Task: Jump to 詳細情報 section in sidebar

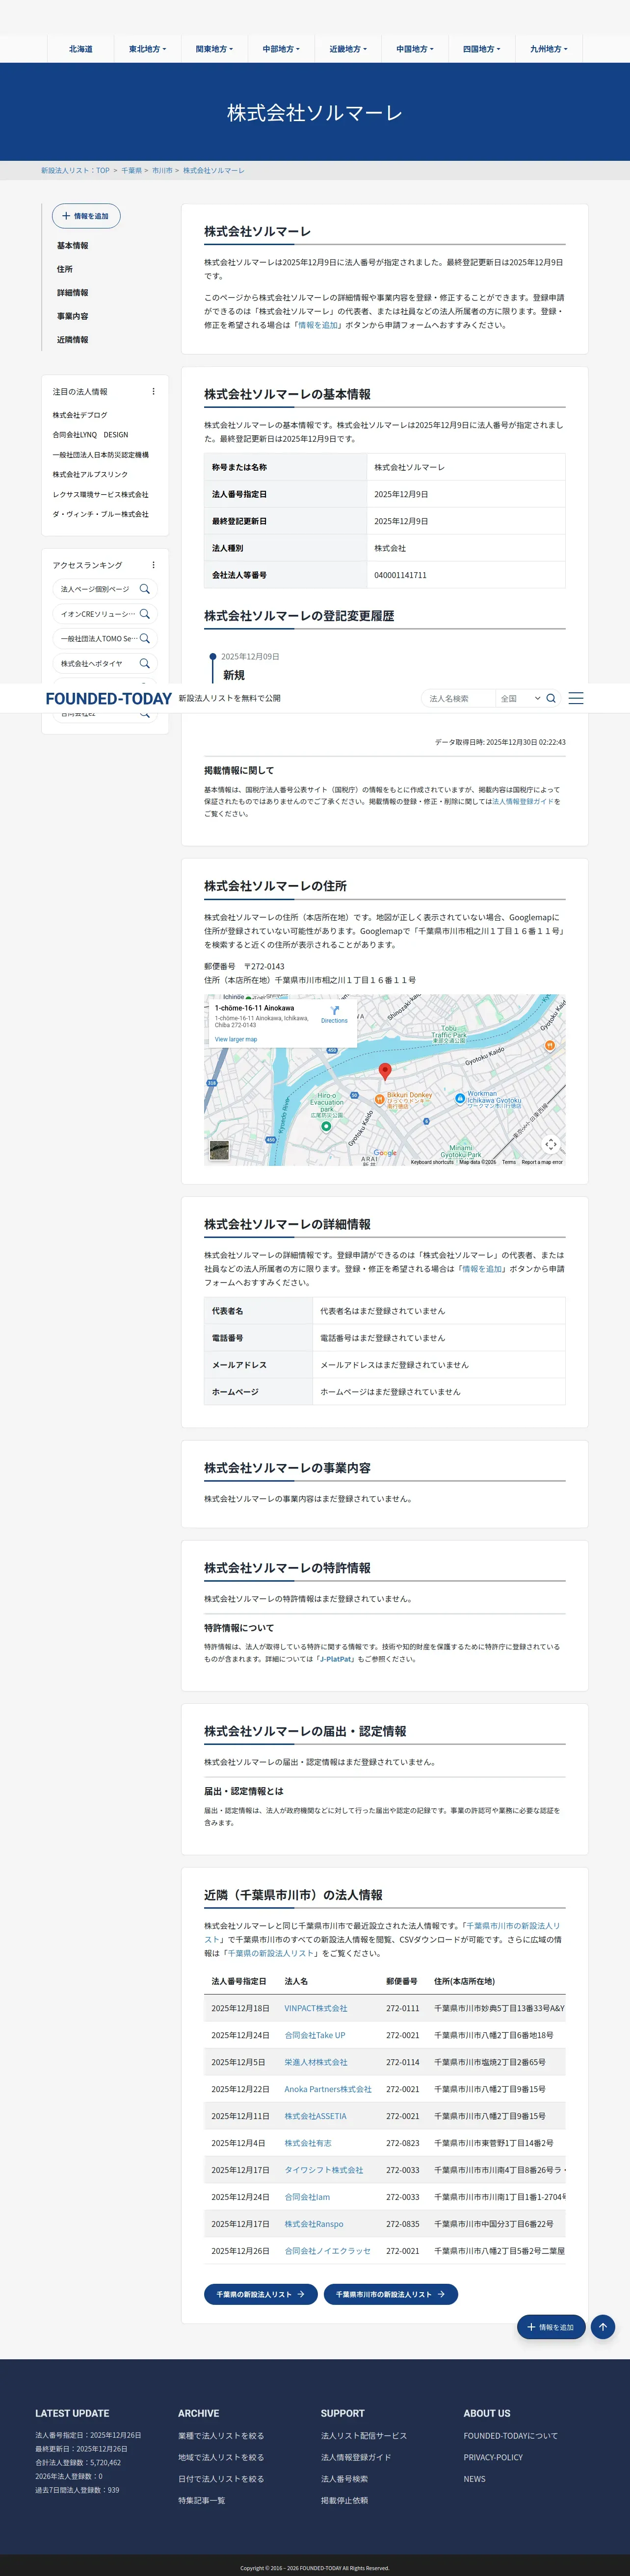Action: 72,293
